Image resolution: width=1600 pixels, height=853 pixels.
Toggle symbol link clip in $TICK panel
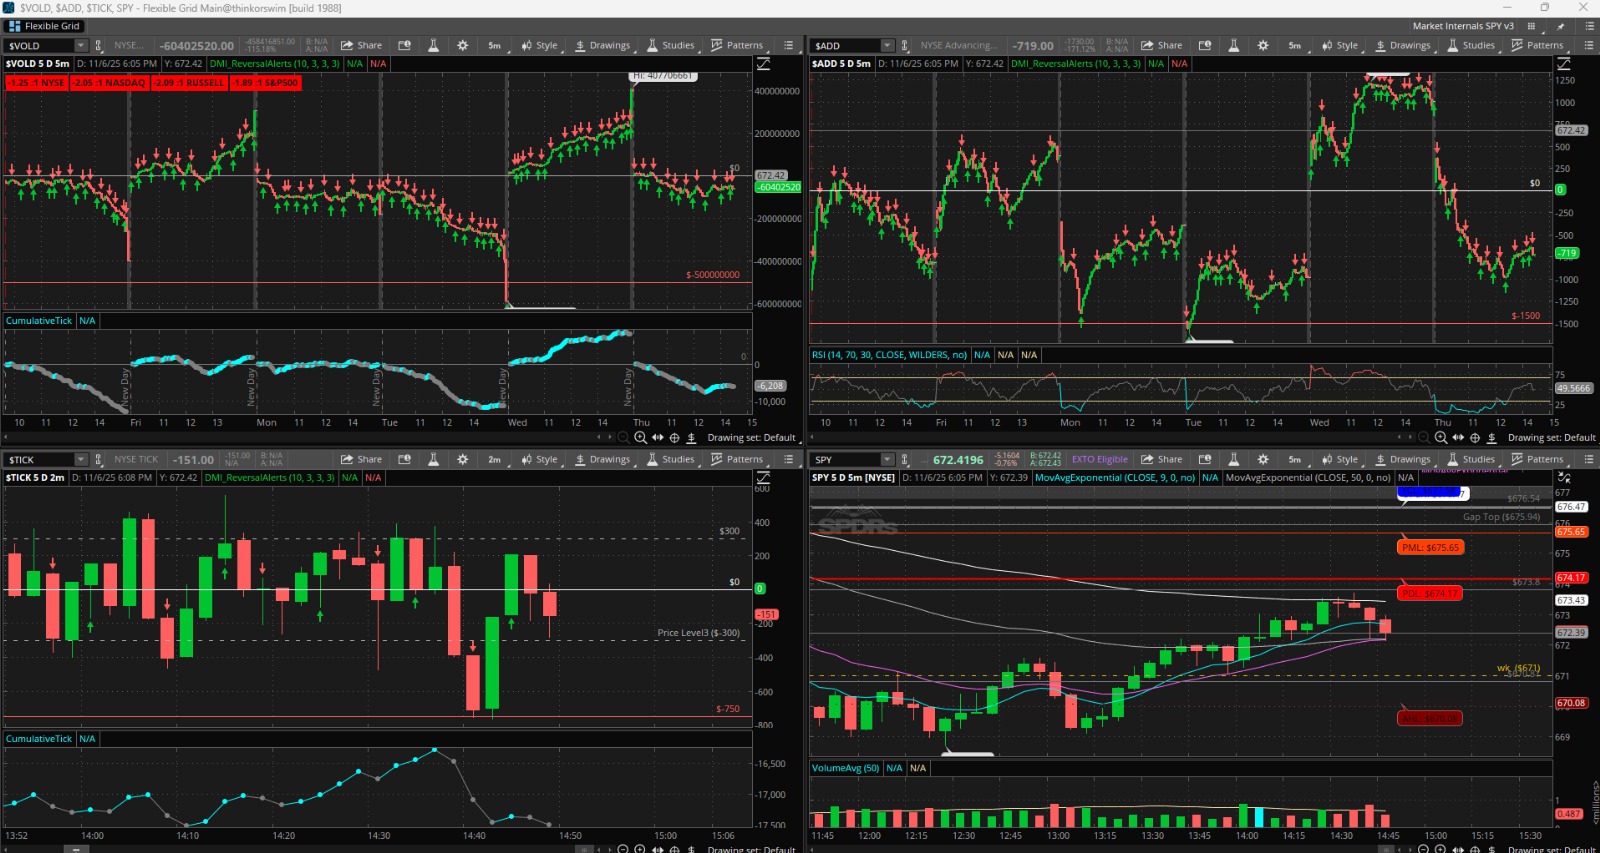98,459
